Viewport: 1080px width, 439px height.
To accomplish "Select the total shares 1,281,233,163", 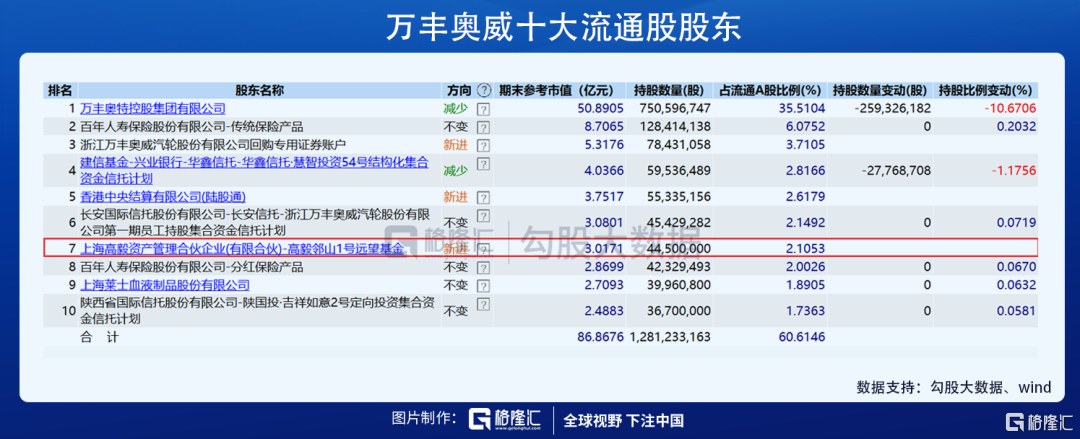I will (668, 337).
